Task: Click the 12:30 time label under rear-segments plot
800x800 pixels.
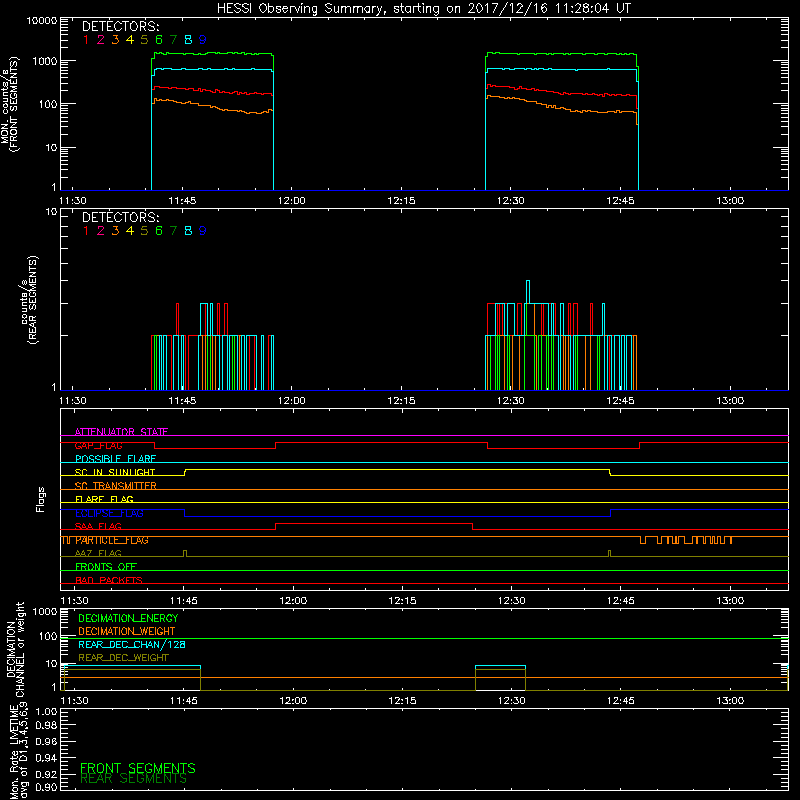Action: [511, 401]
